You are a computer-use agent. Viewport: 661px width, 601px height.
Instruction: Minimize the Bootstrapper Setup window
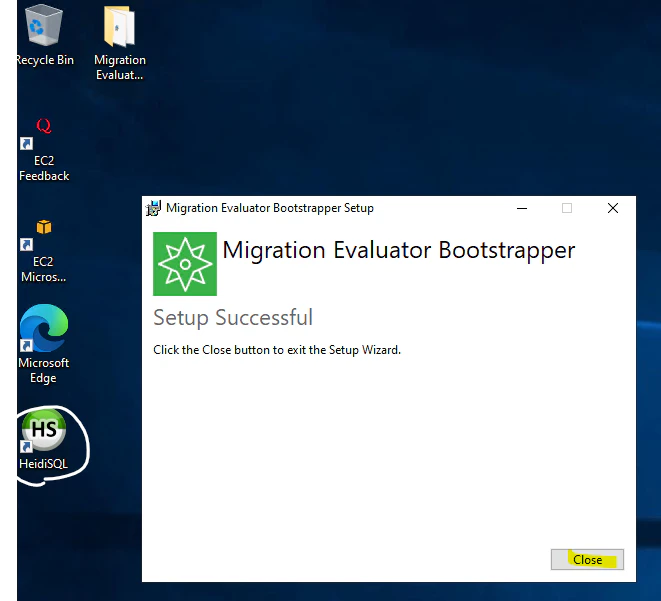pyautogui.click(x=522, y=208)
